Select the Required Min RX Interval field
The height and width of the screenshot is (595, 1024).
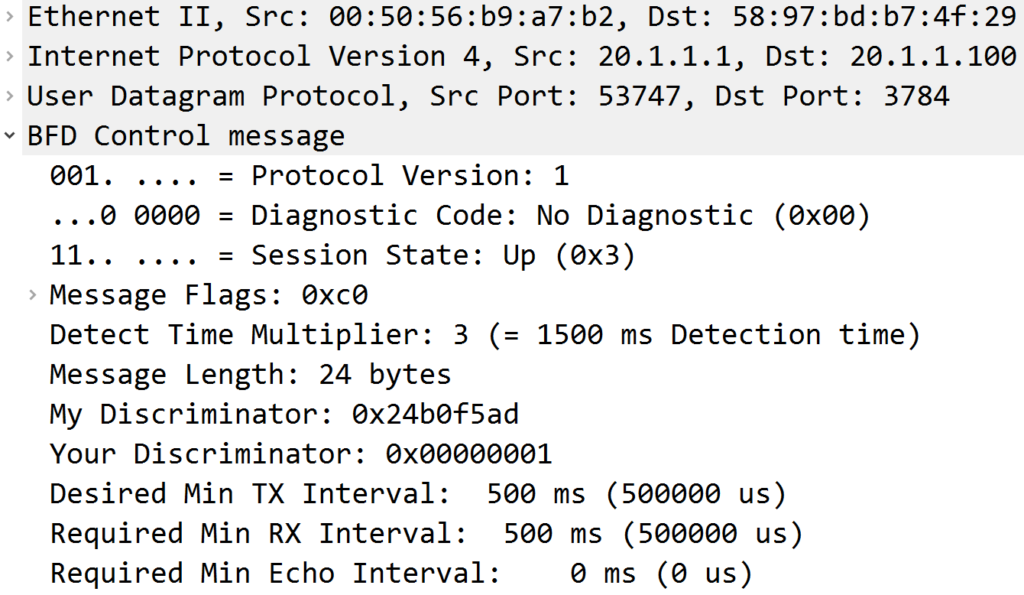pyautogui.click(x=426, y=534)
